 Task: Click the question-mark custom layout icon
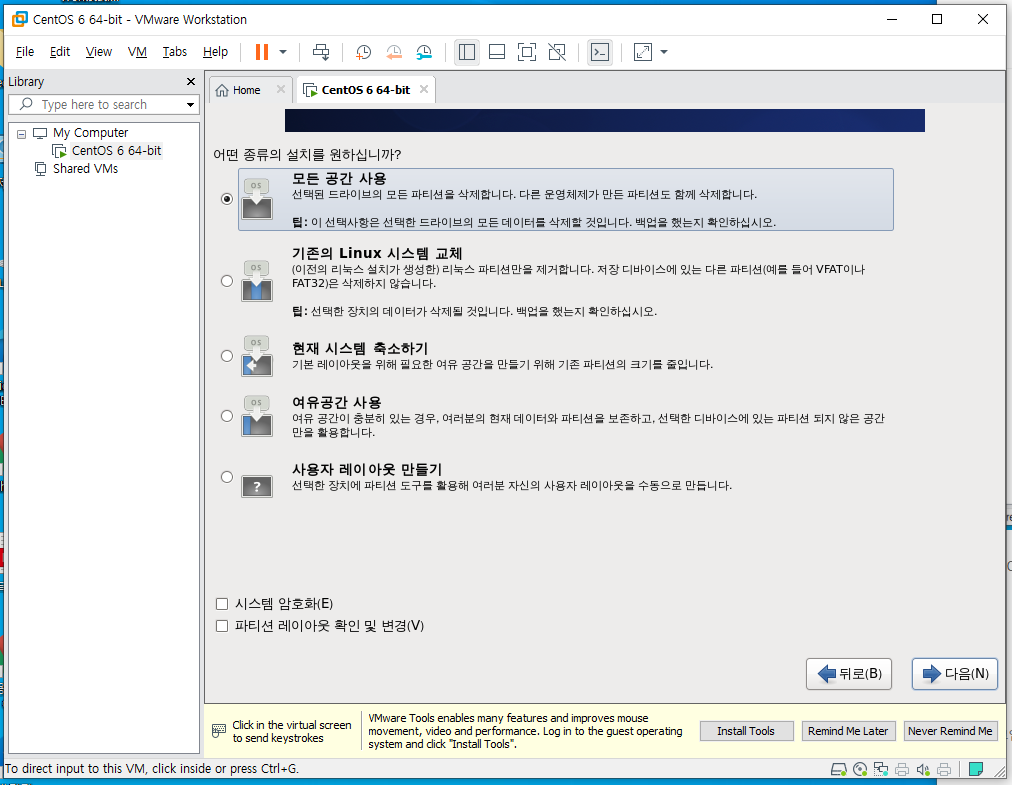(257, 486)
